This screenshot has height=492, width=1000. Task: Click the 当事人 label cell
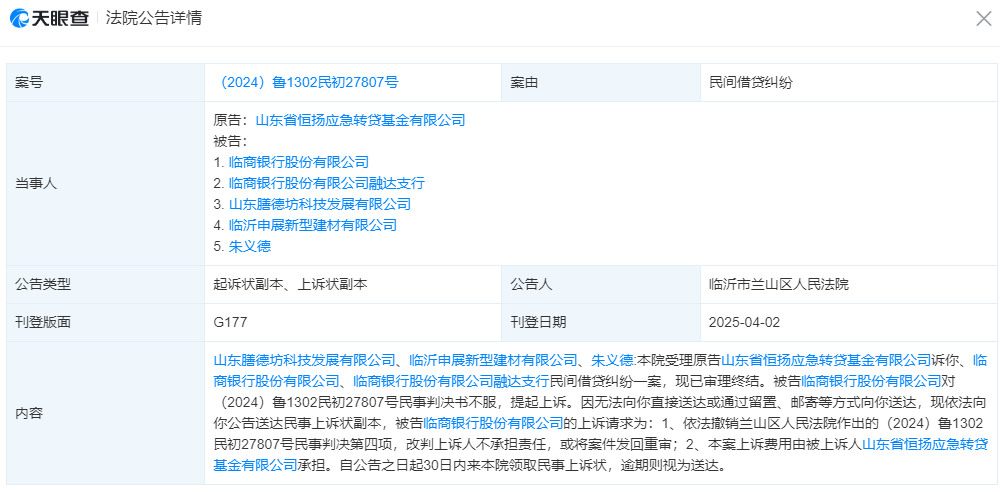106,183
